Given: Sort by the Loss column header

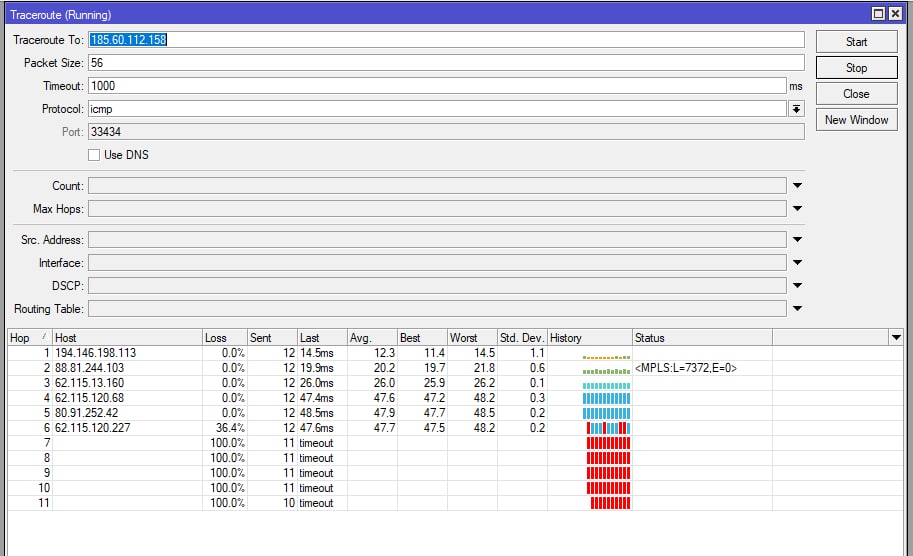Looking at the screenshot, I should click(225, 338).
